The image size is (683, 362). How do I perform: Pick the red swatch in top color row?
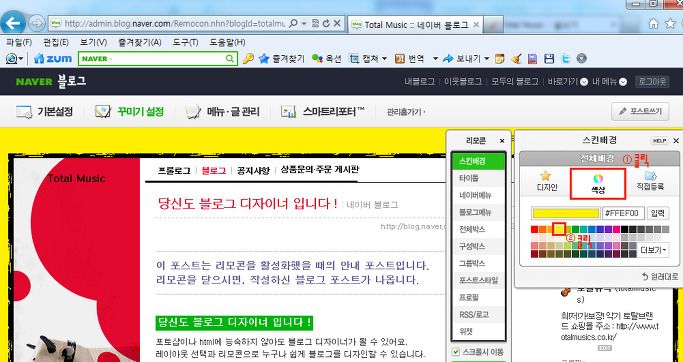[x=534, y=230]
